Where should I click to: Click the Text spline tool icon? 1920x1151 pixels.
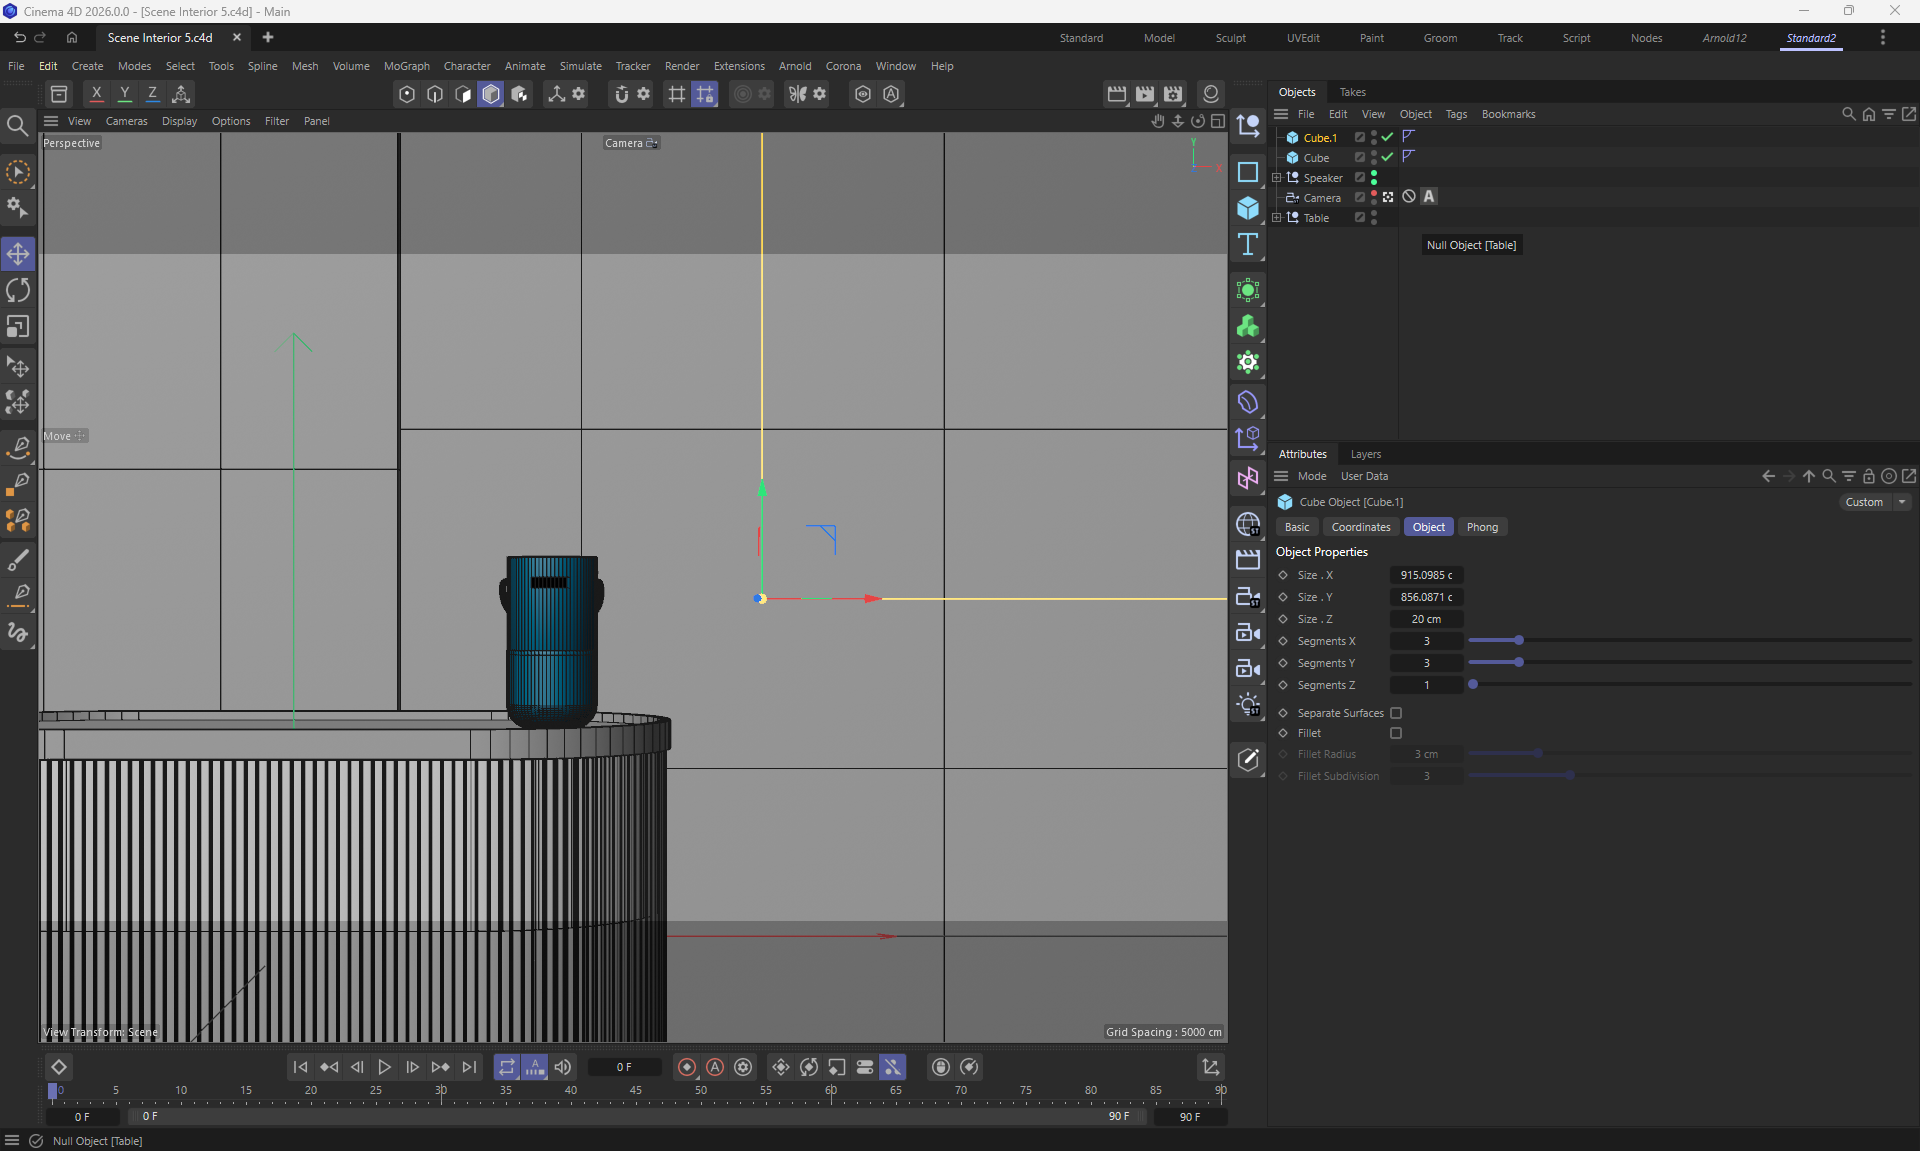coord(1247,245)
